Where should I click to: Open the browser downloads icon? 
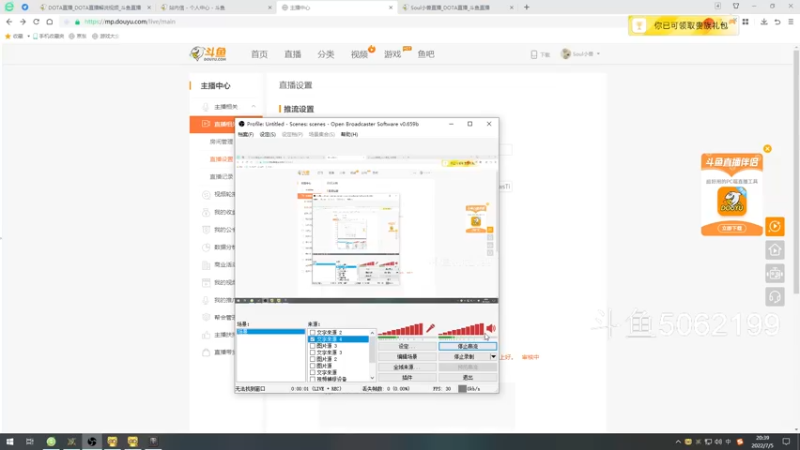tap(764, 22)
